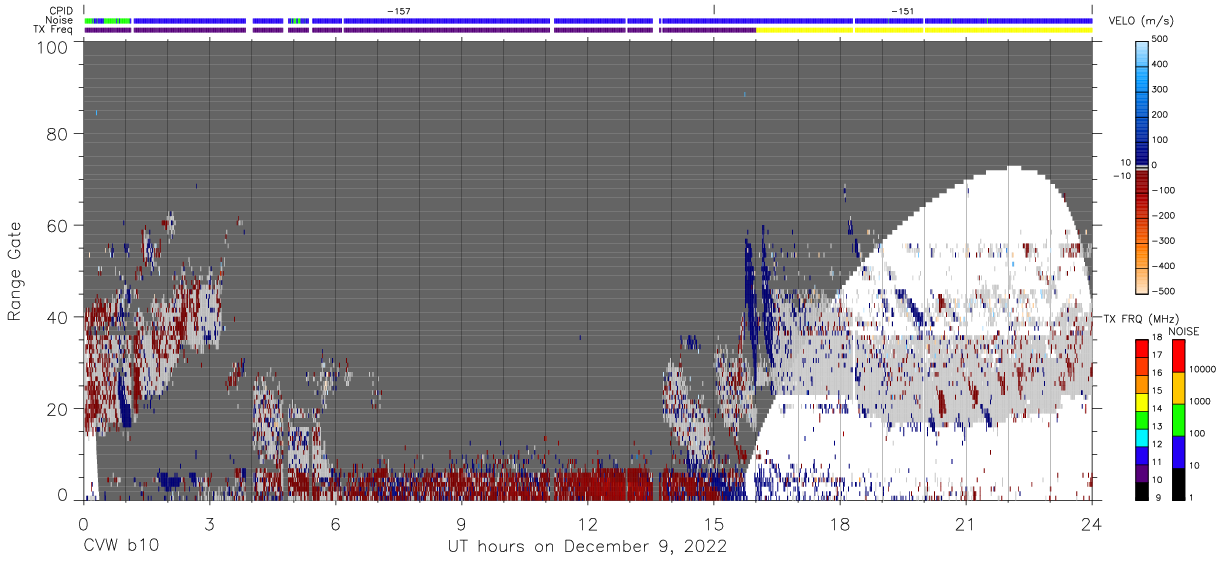The height and width of the screenshot is (567, 1228).
Task: Click the '9' TX frequency legend tick
Action: (1156, 498)
